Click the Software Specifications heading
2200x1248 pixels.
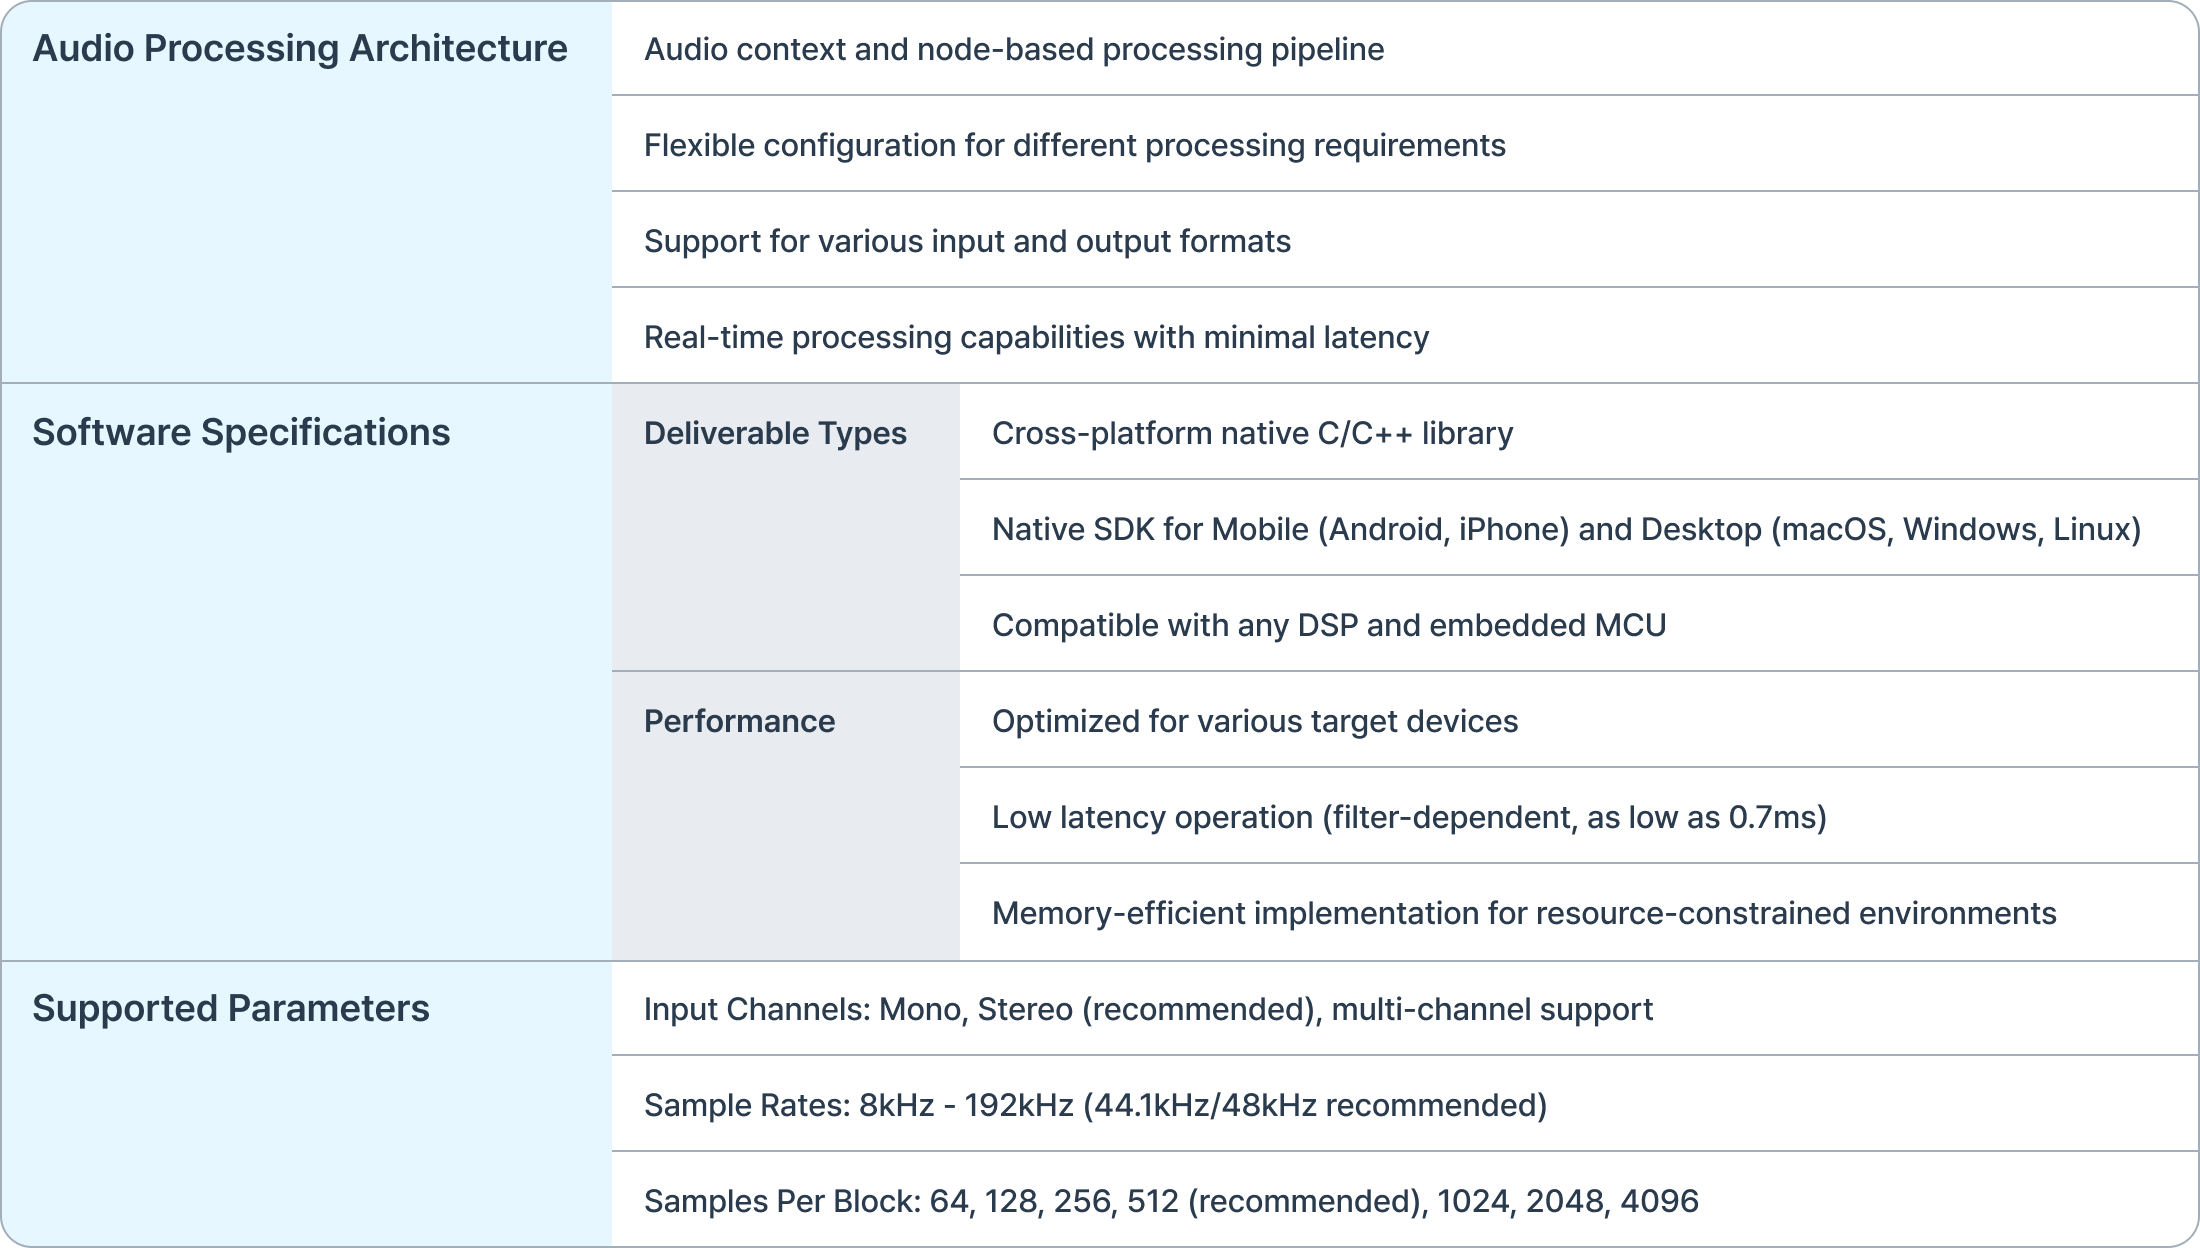coord(241,433)
